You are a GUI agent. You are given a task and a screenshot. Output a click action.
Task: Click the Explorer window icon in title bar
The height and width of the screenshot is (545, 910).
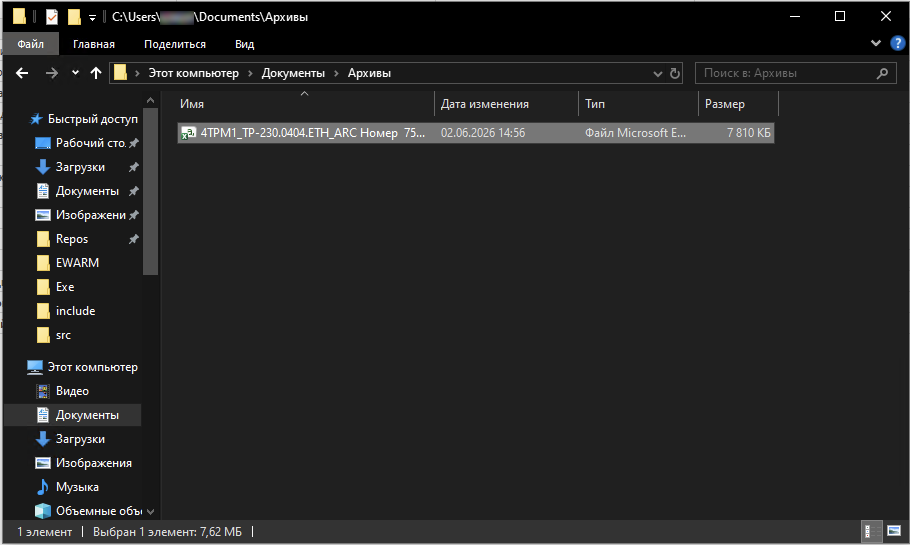point(19,16)
